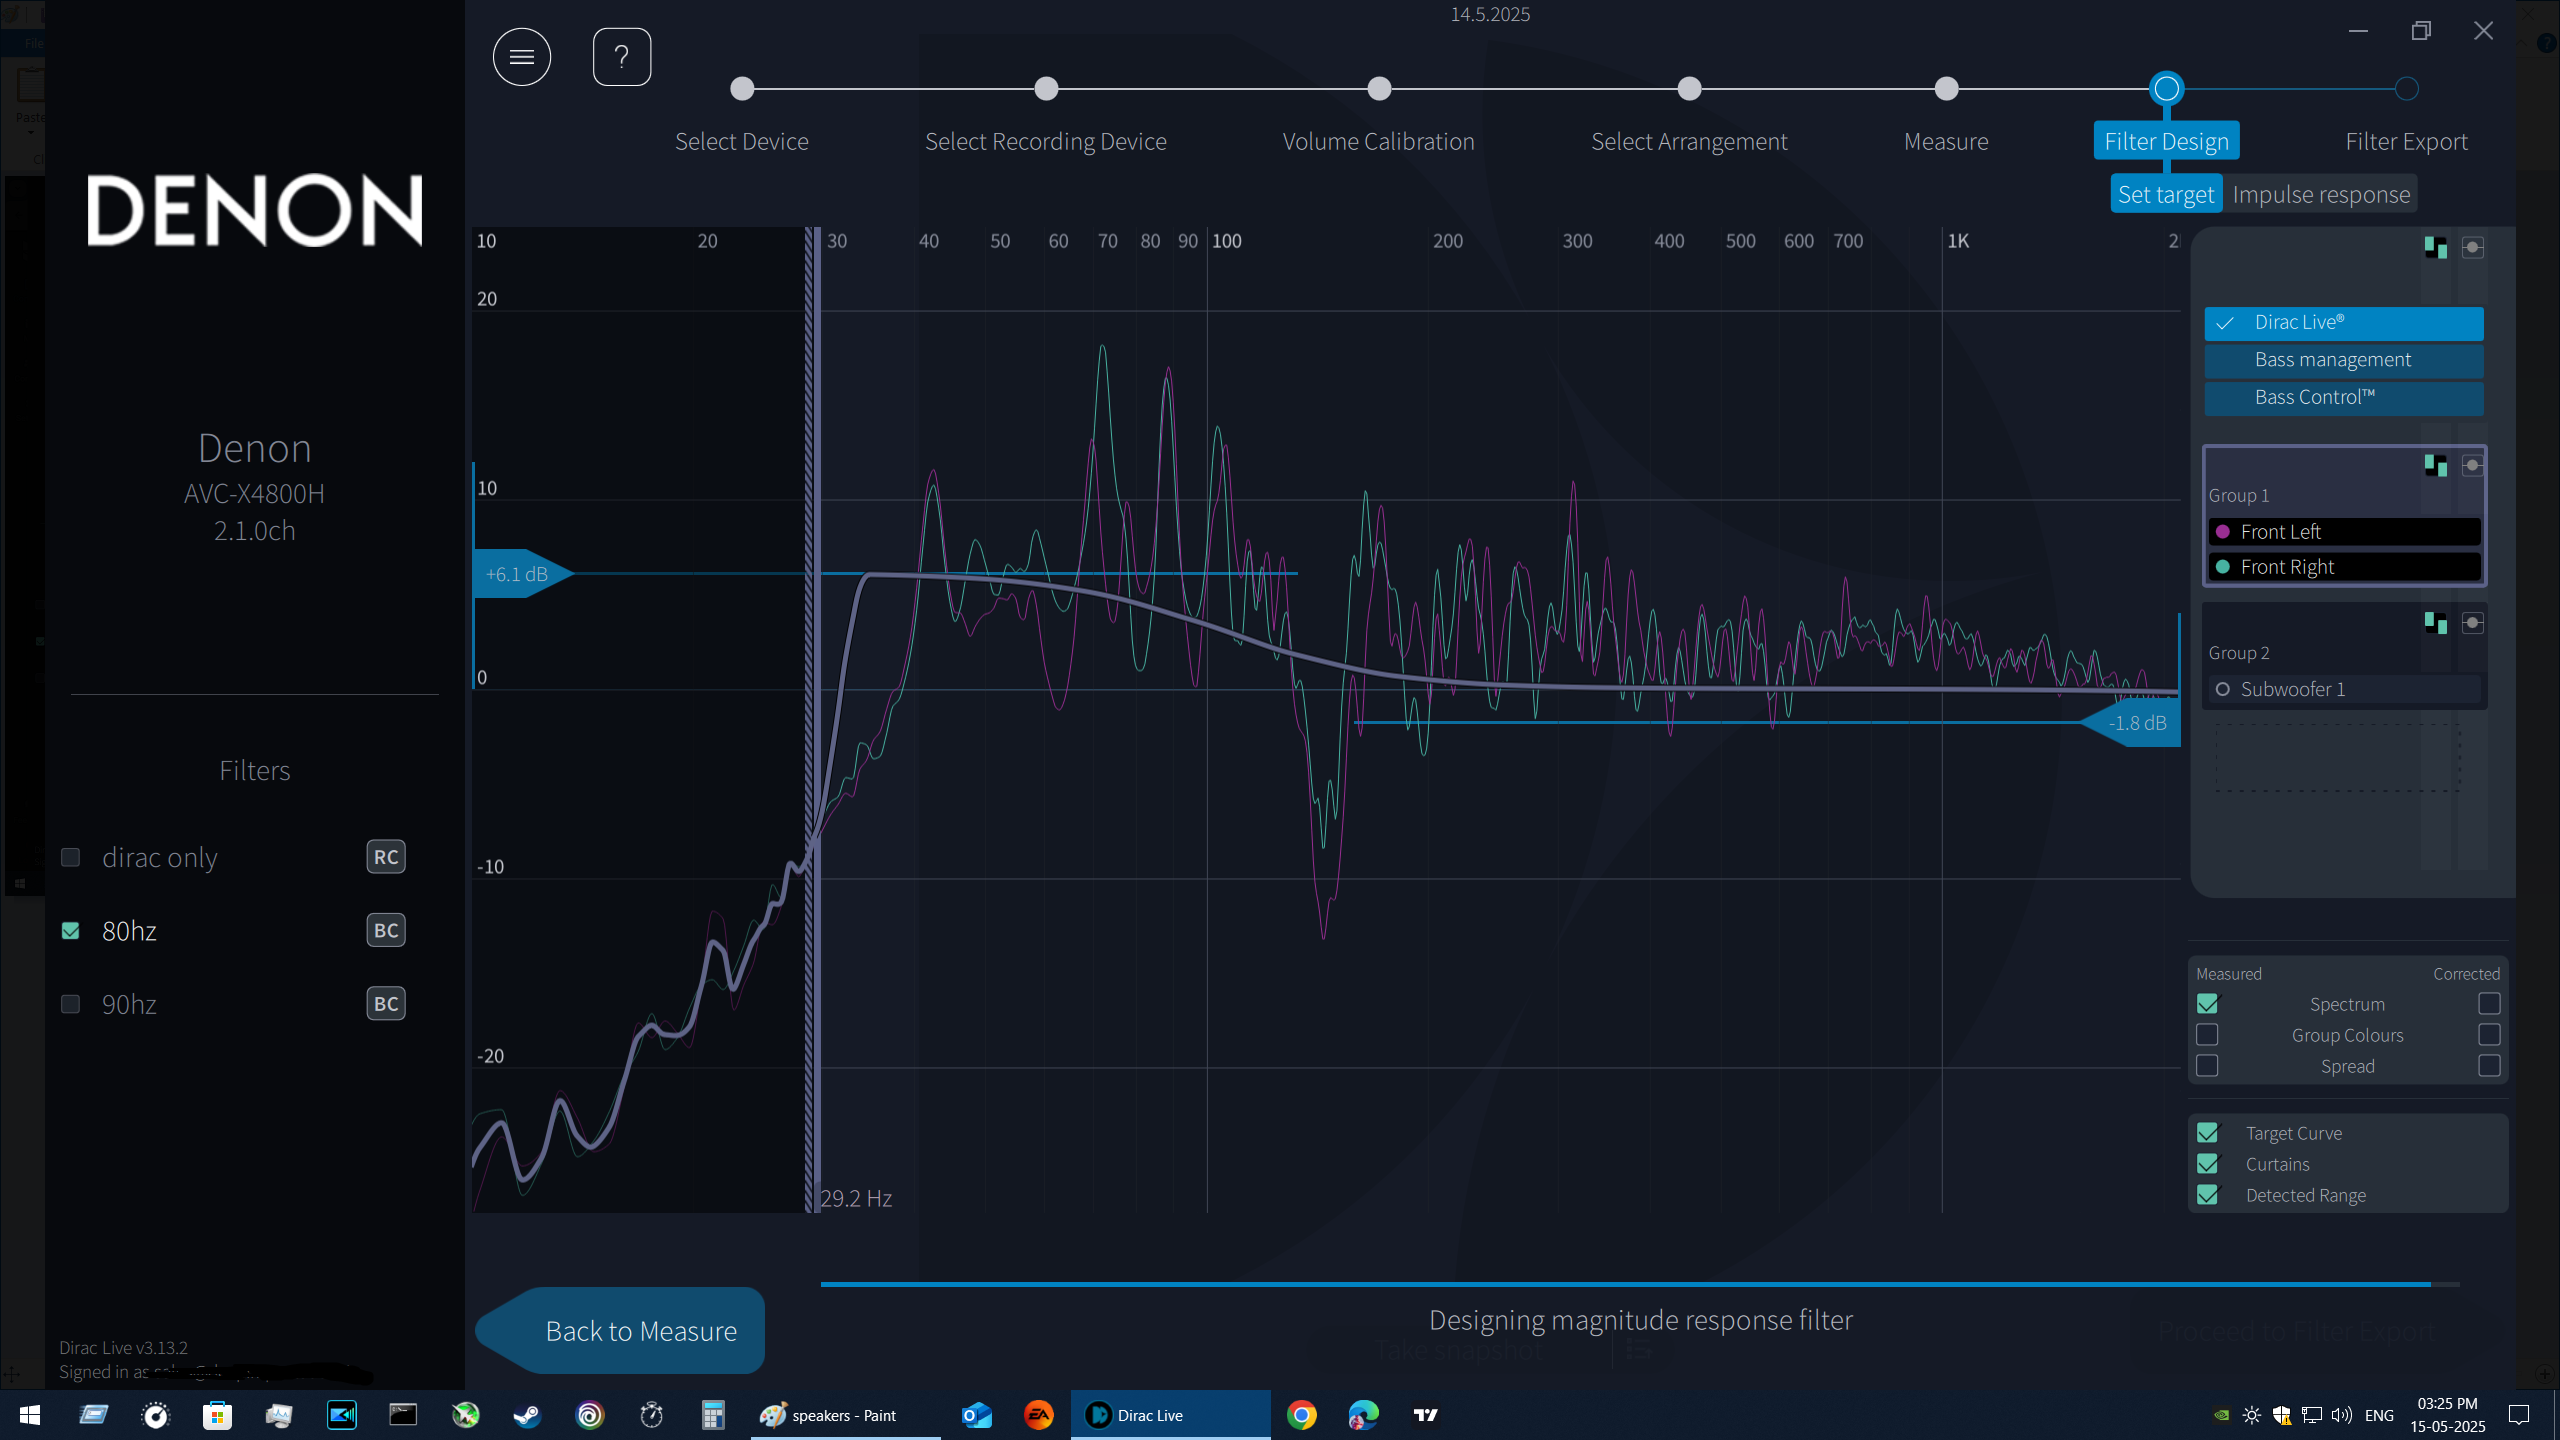Open Microsoft Store from the taskbar

217,1415
